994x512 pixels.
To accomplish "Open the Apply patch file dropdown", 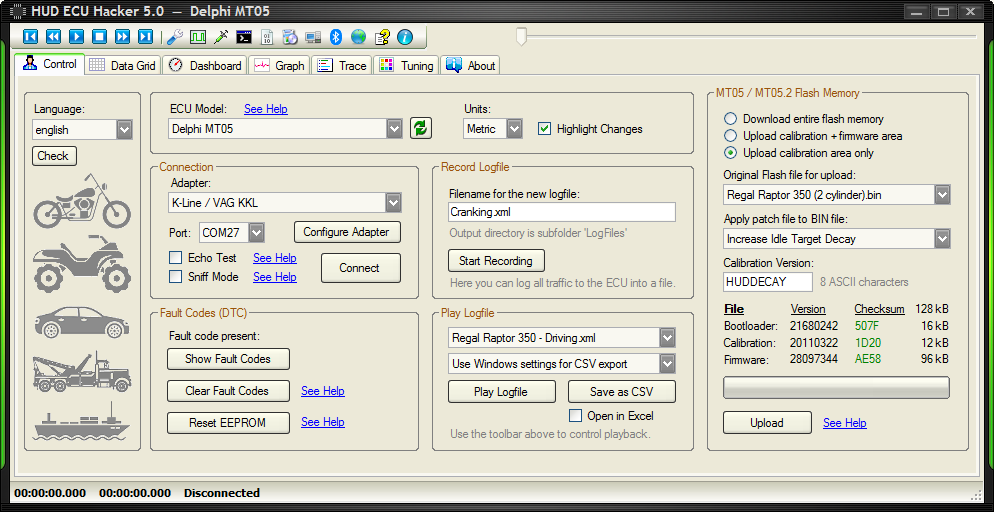I will pos(941,238).
